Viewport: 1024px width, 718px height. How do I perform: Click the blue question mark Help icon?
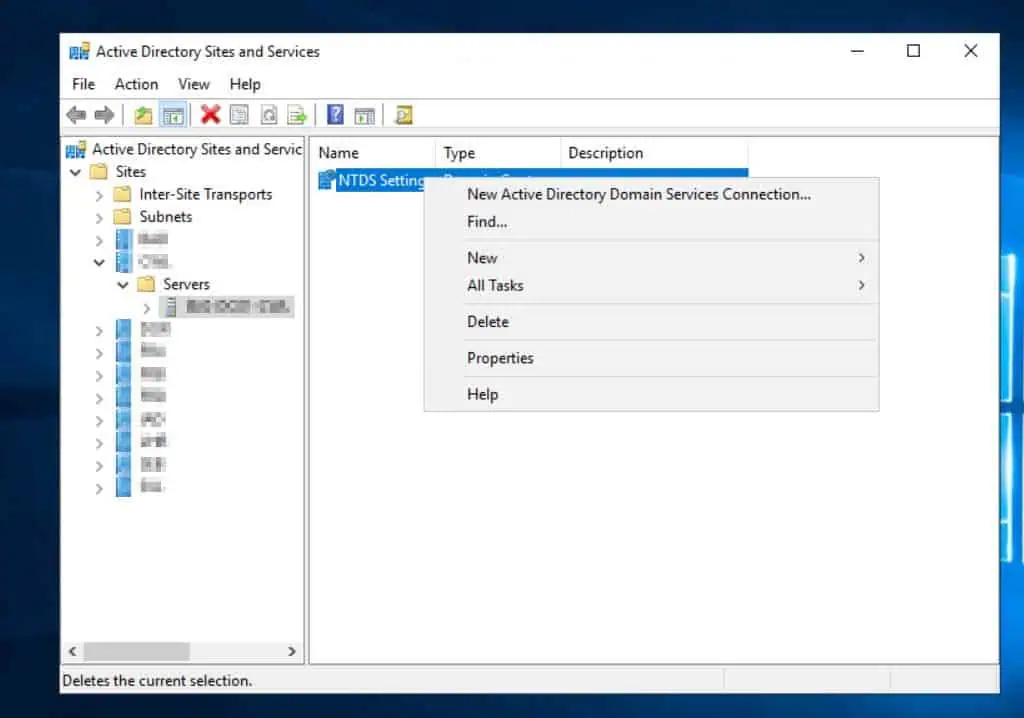(335, 115)
